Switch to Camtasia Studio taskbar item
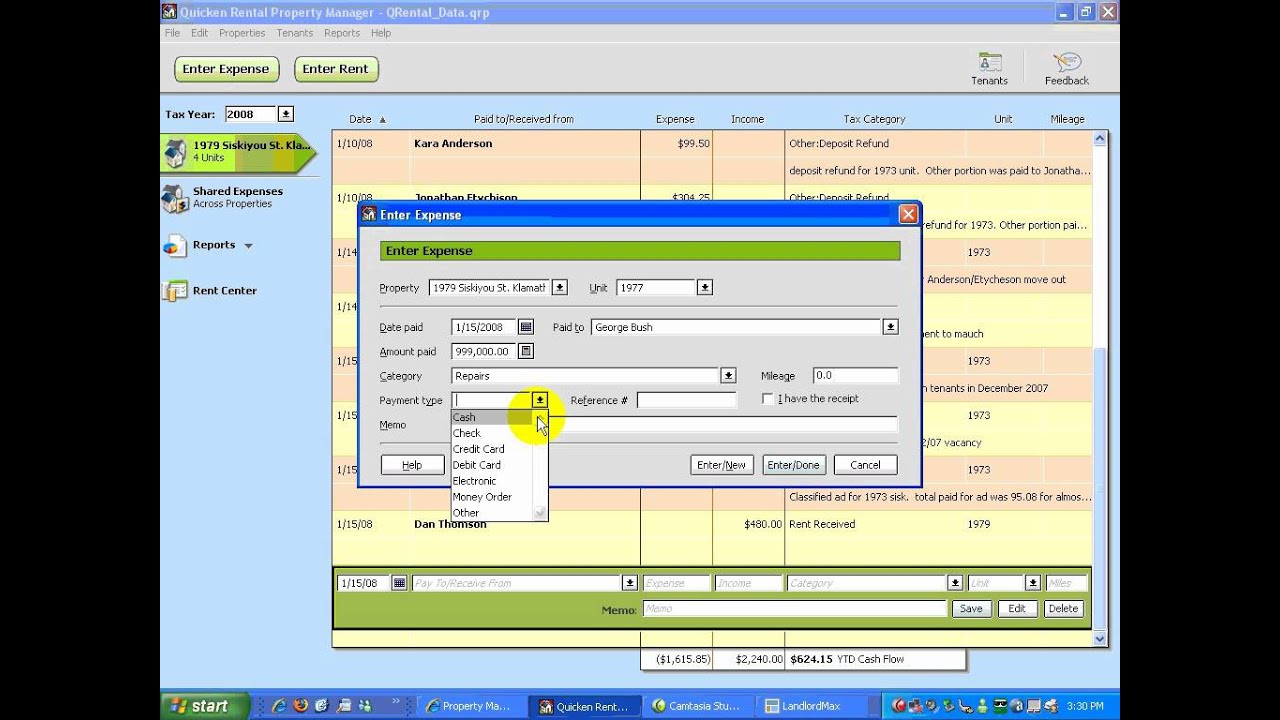Image resolution: width=1280 pixels, height=720 pixels. tap(696, 706)
